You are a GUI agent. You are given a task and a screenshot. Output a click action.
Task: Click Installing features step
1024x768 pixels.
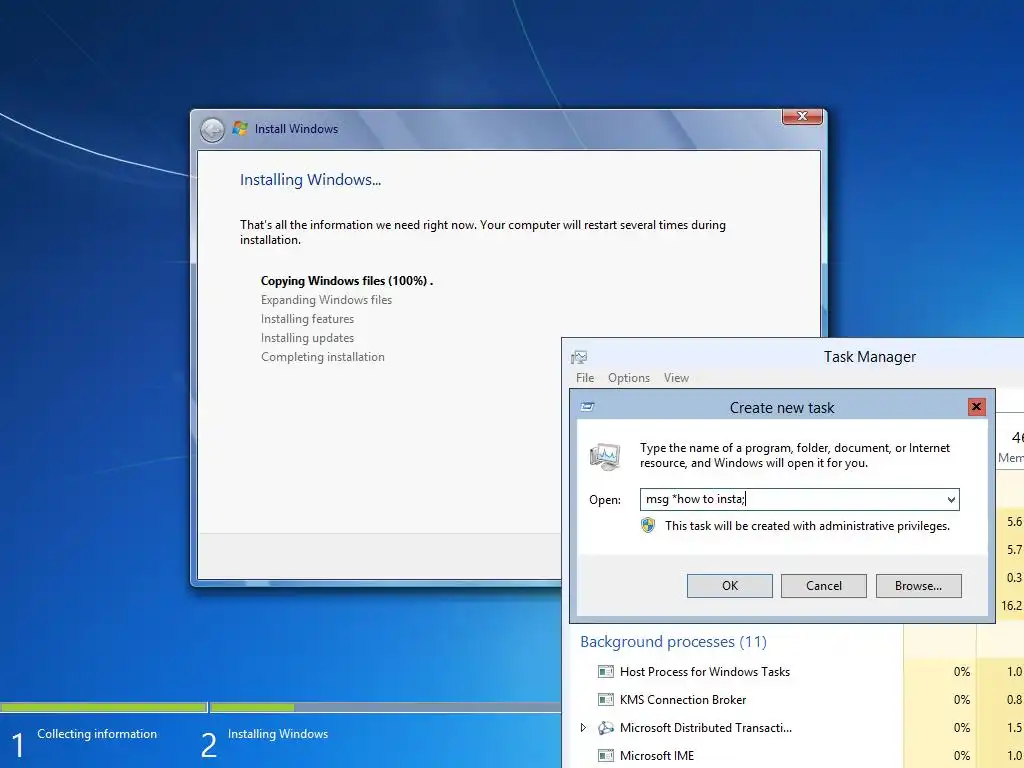click(308, 319)
